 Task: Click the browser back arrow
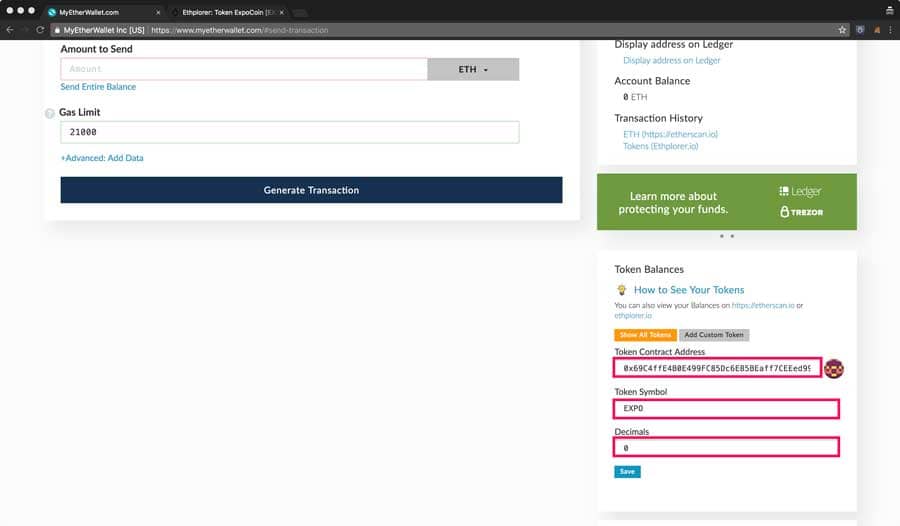[10, 30]
